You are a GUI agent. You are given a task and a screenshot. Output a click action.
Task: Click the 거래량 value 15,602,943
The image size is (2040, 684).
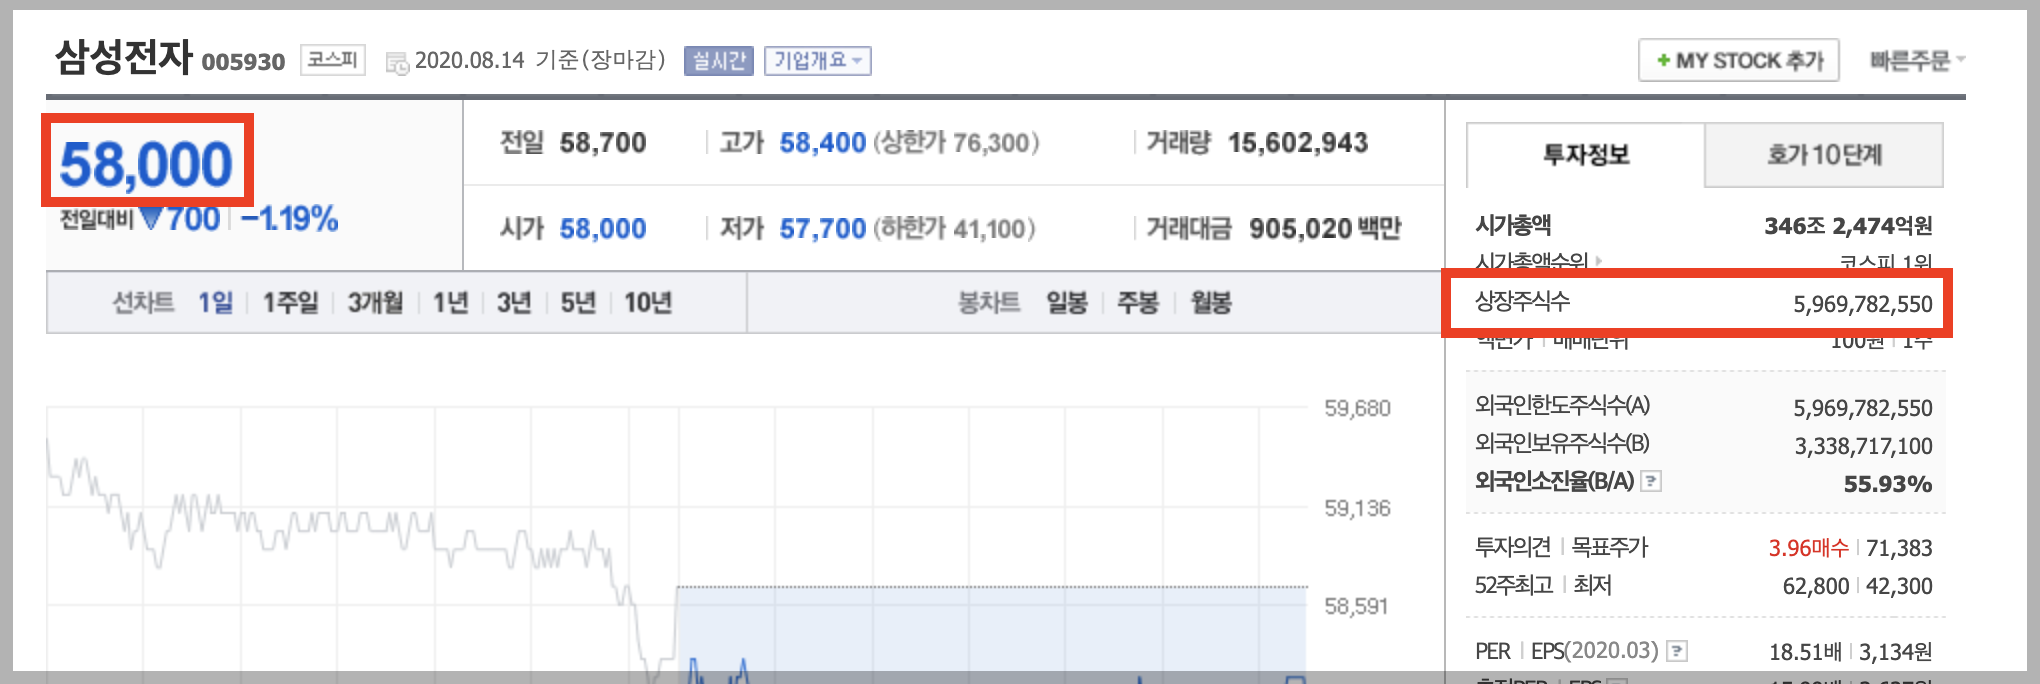click(1298, 143)
